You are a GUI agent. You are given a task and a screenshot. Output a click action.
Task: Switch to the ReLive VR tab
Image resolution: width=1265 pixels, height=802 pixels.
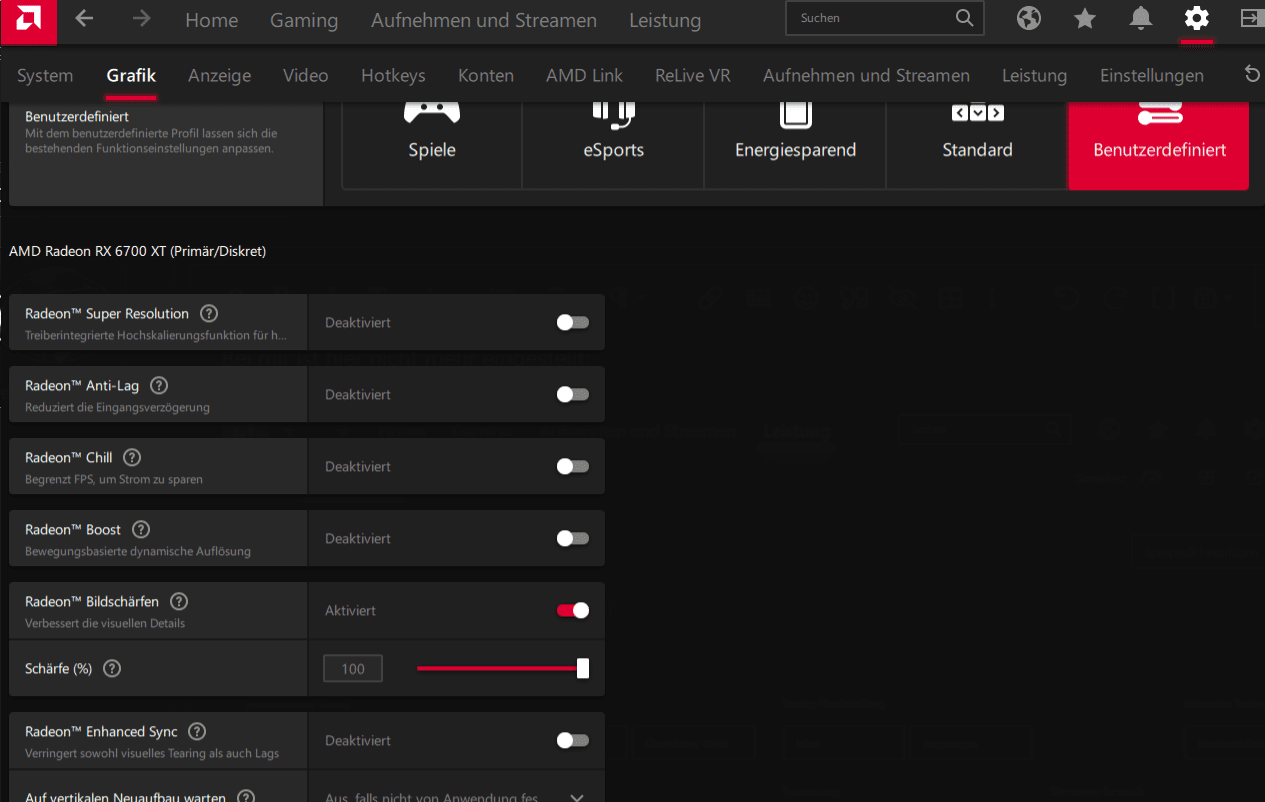tap(693, 75)
